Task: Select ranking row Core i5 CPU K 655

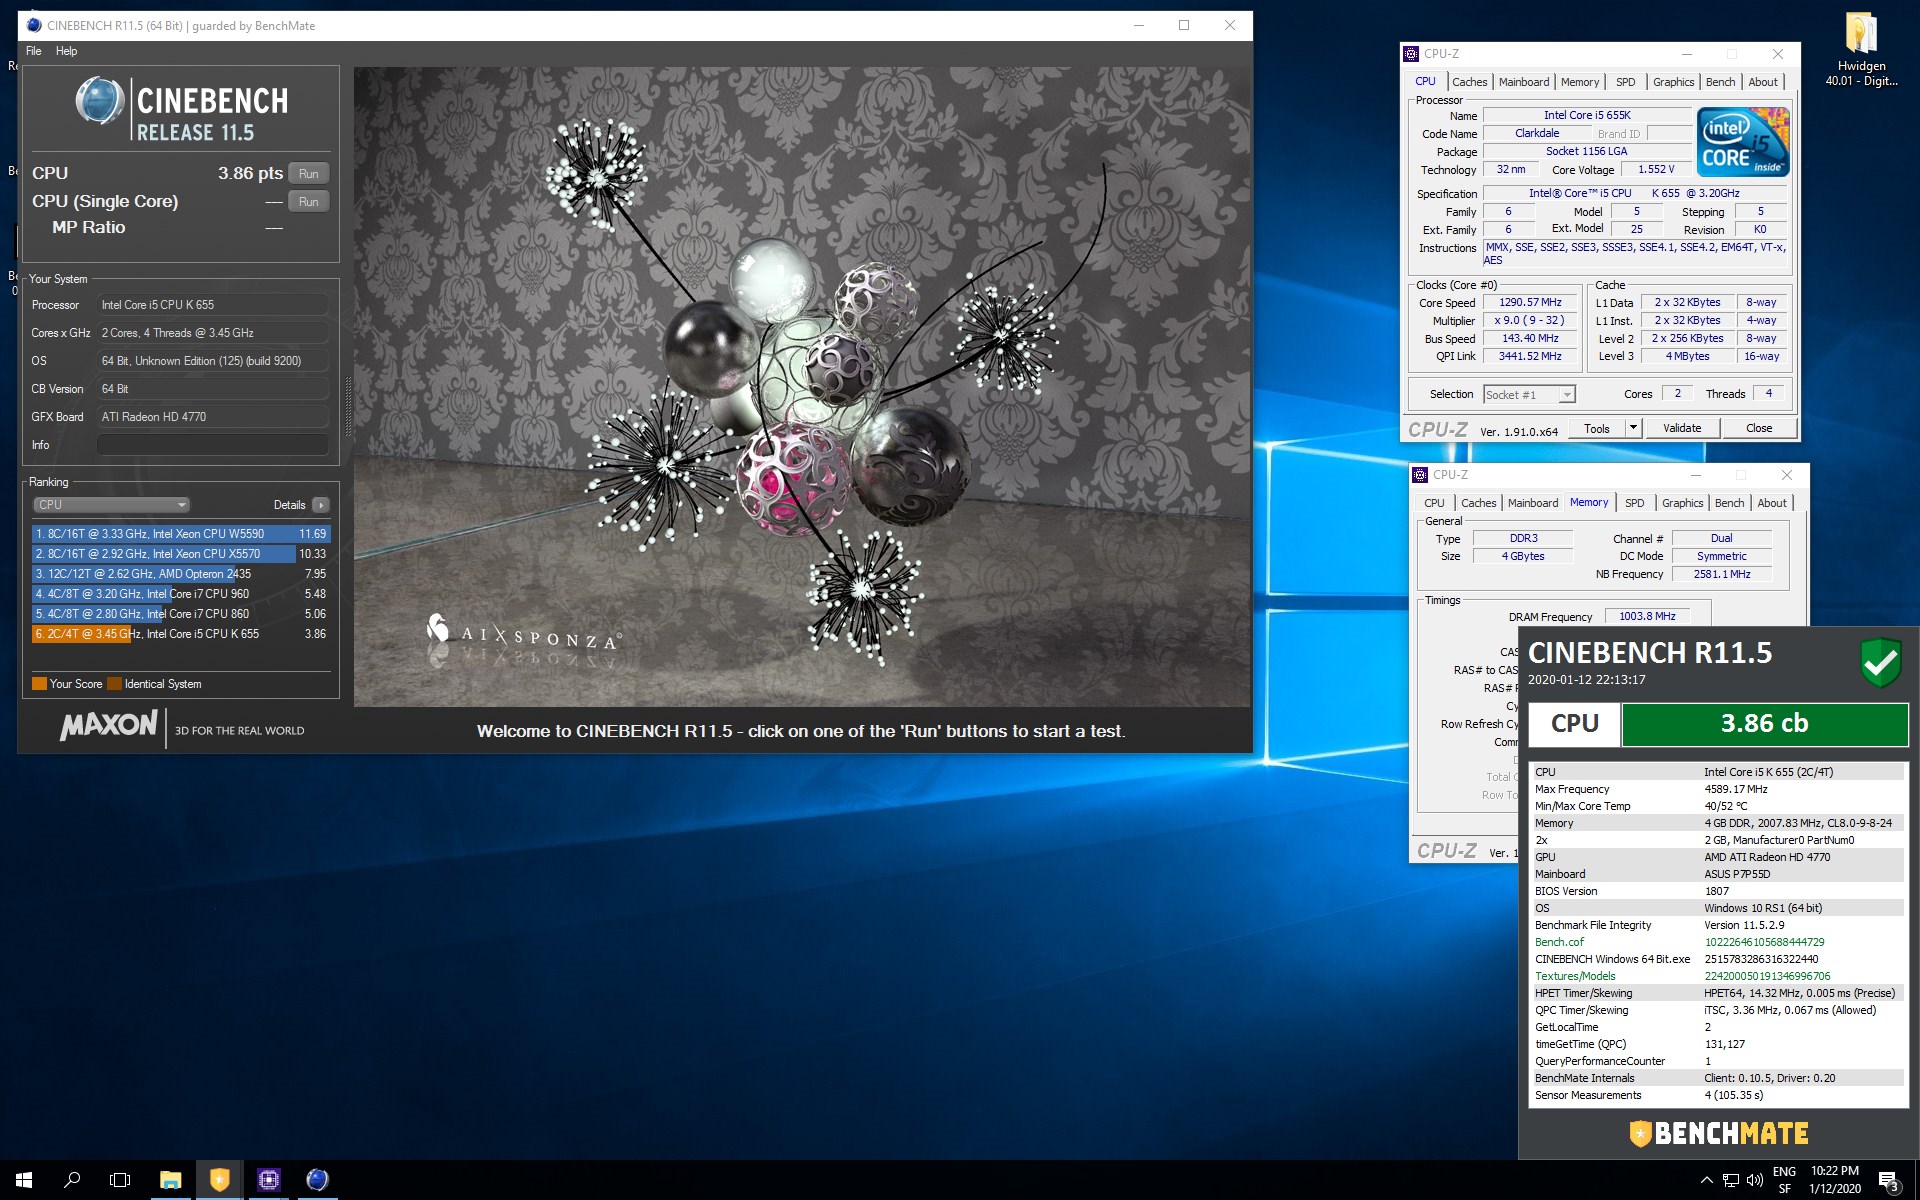Action: [181, 634]
